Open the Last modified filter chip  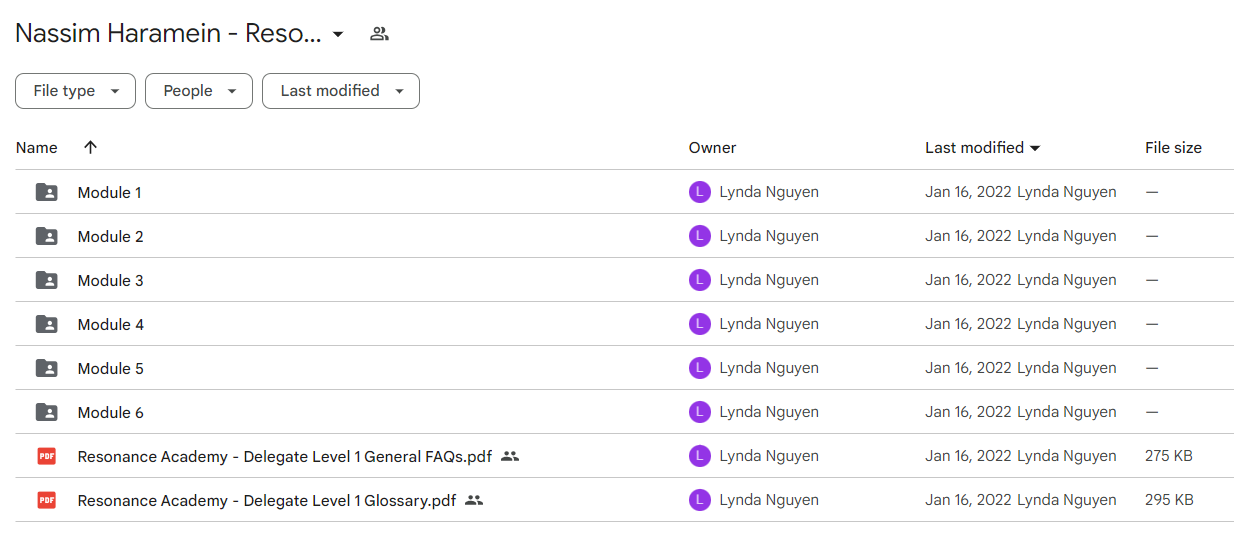point(341,91)
